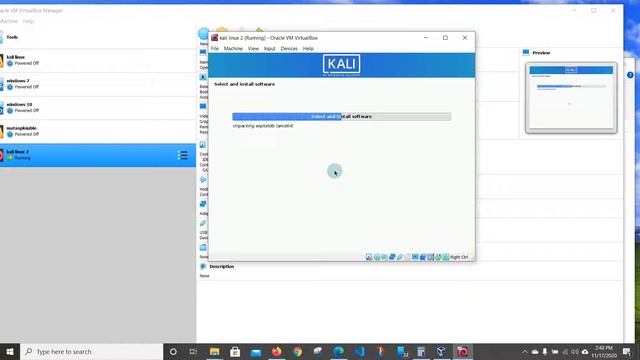Open Google Chrome from the taskbar
This screenshot has width=640, height=360.
[x=298, y=351]
